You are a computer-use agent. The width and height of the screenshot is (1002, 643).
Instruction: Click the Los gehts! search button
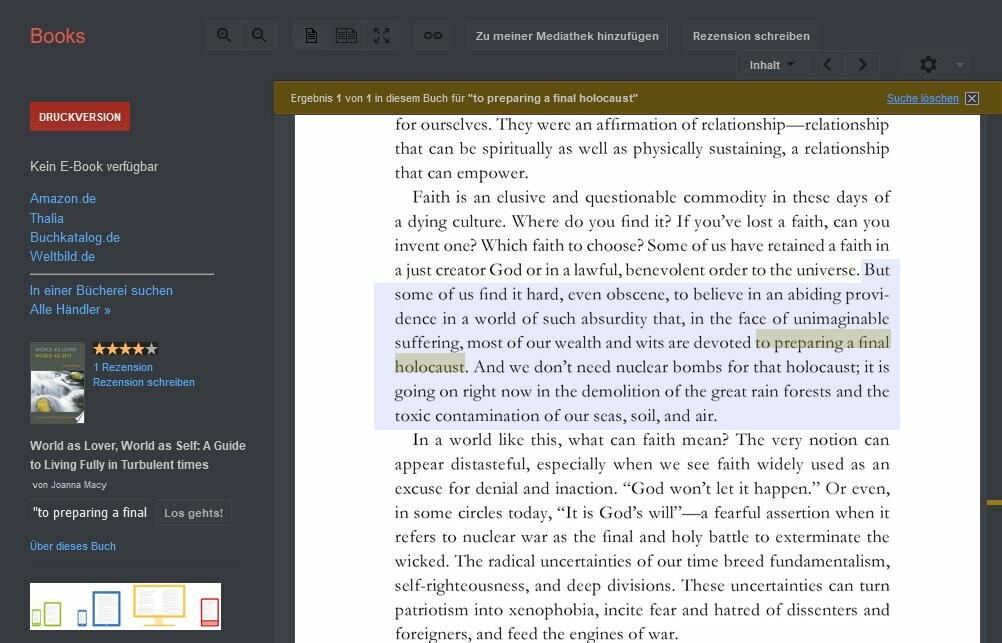pyautogui.click(x=193, y=513)
